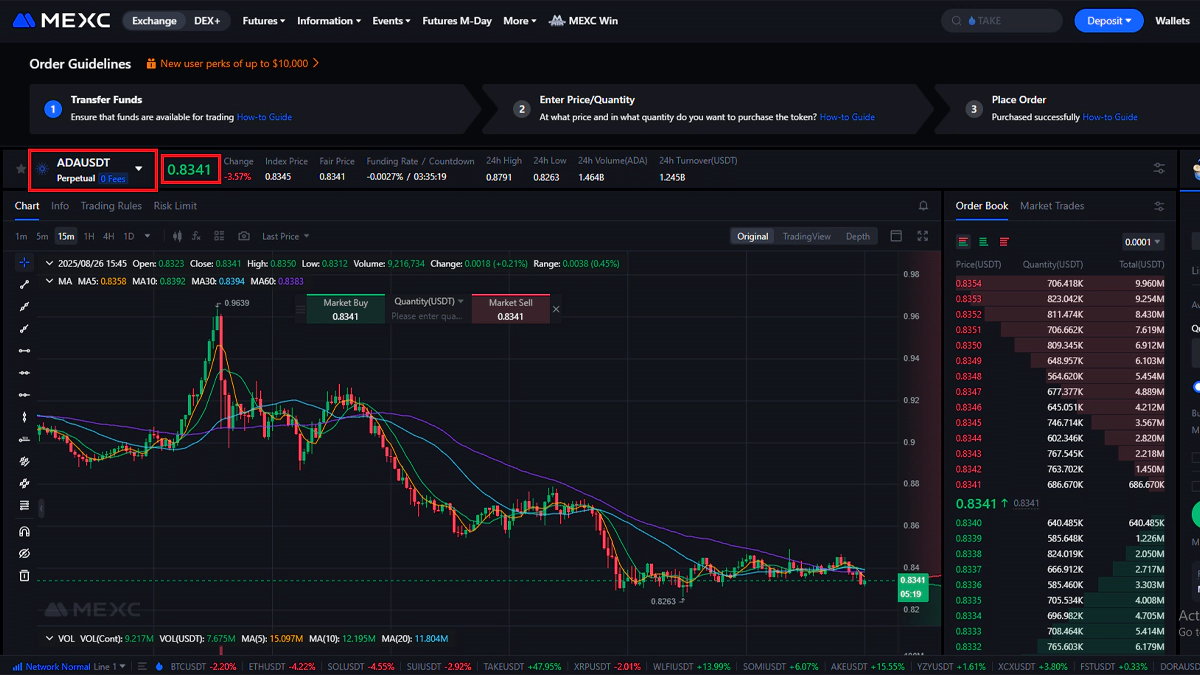Open the chart template grid icon
1200x675 pixels.
click(x=219, y=236)
